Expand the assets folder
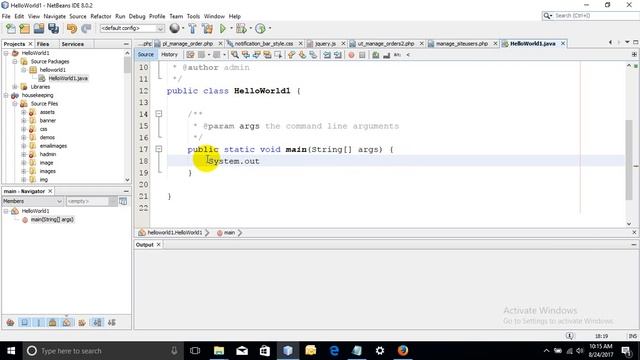The width and height of the screenshot is (640, 360). coord(23,112)
